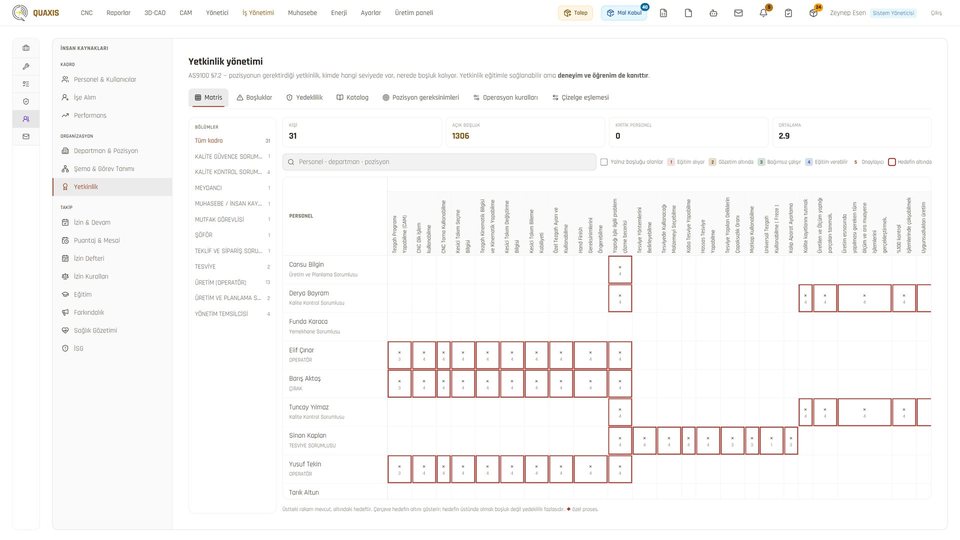The height and width of the screenshot is (540, 960).
Task: Click the personnel name Elif Çınar
Action: [x=301, y=350]
